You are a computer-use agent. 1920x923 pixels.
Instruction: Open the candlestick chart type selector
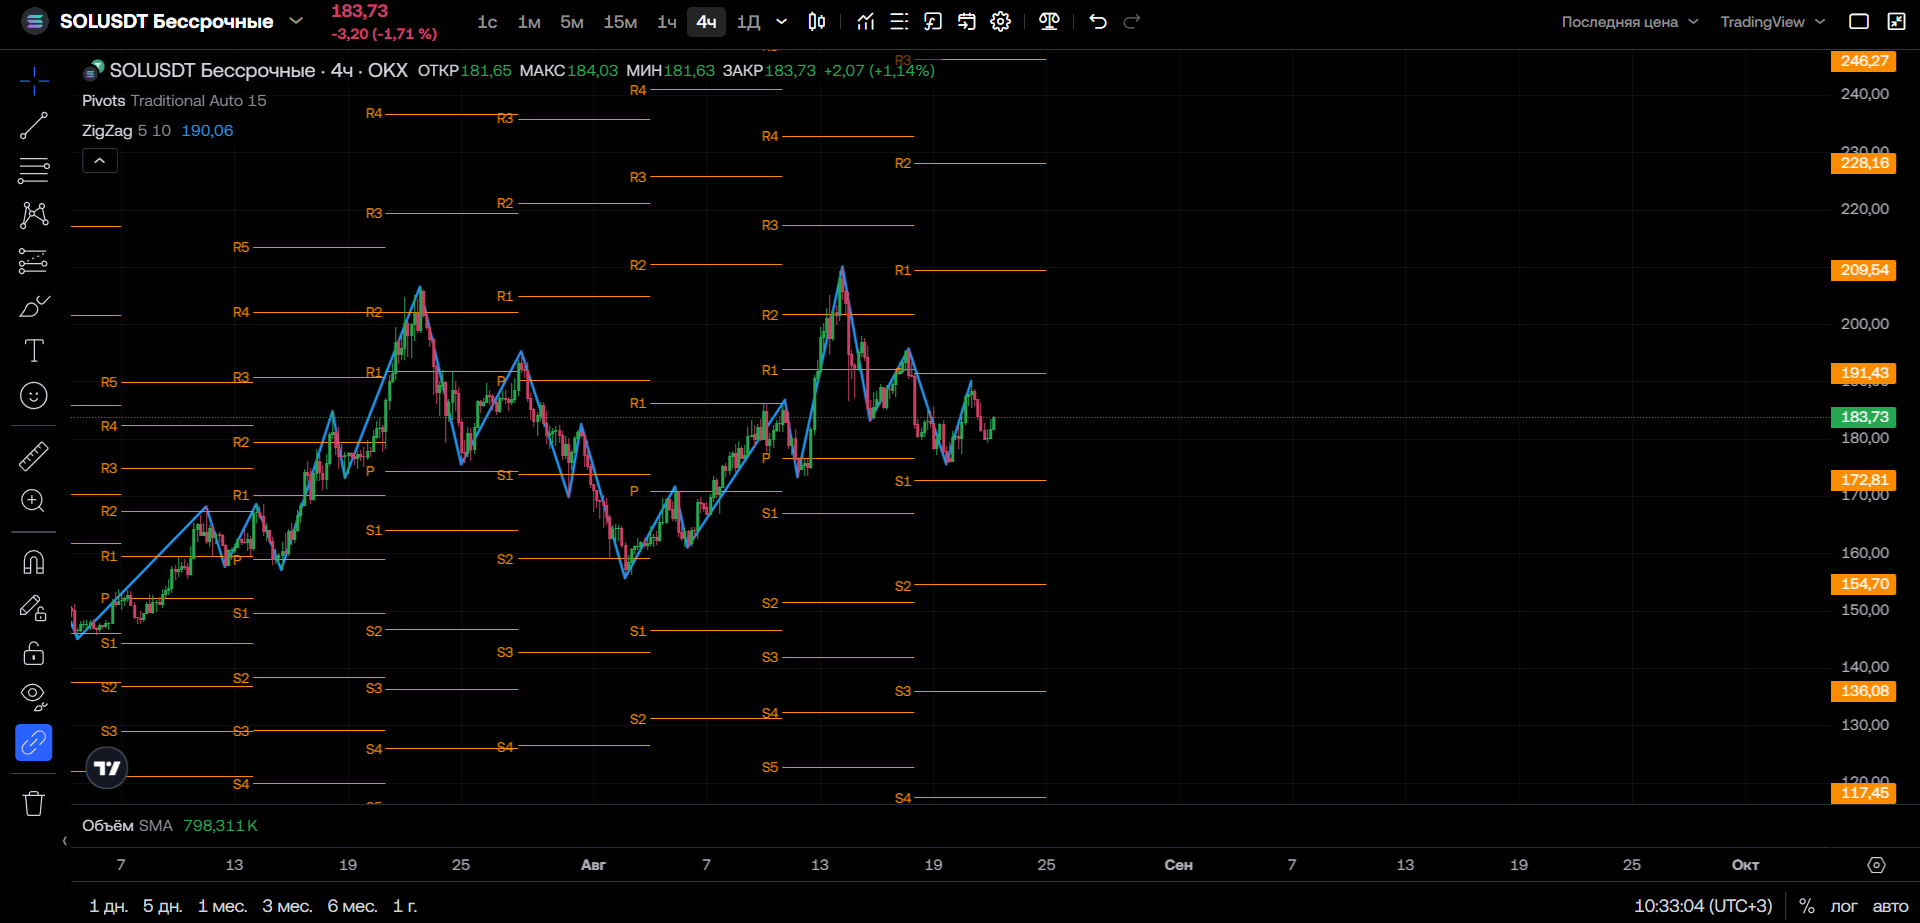point(817,22)
